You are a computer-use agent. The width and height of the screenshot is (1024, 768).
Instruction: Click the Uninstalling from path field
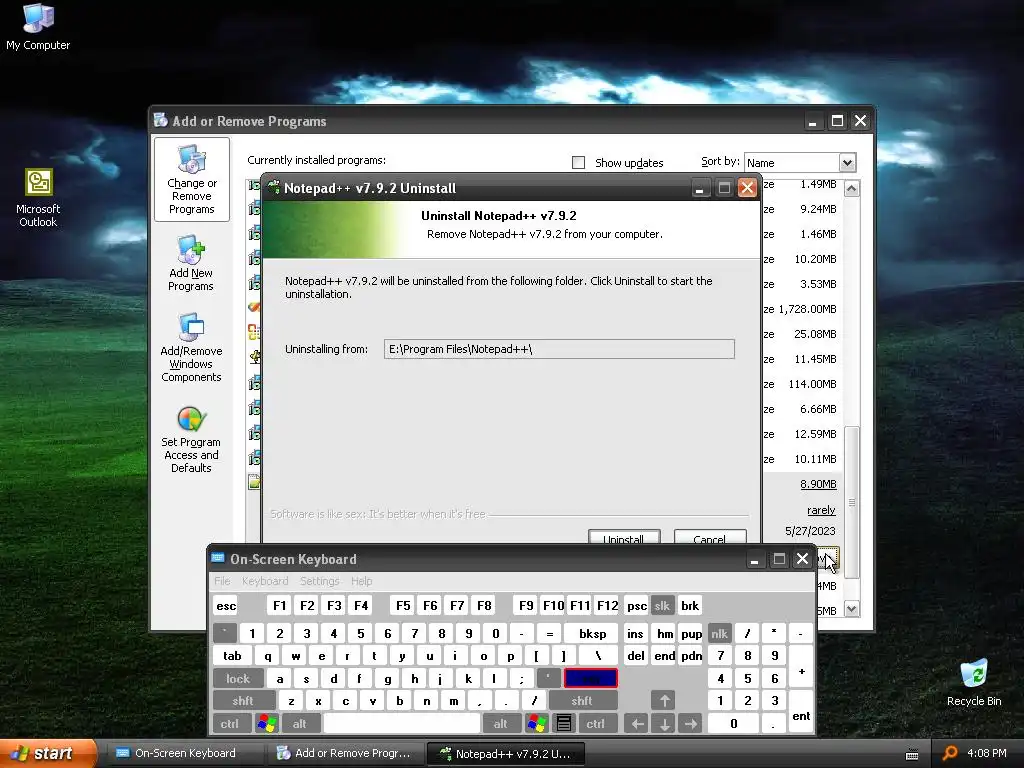[559, 349]
